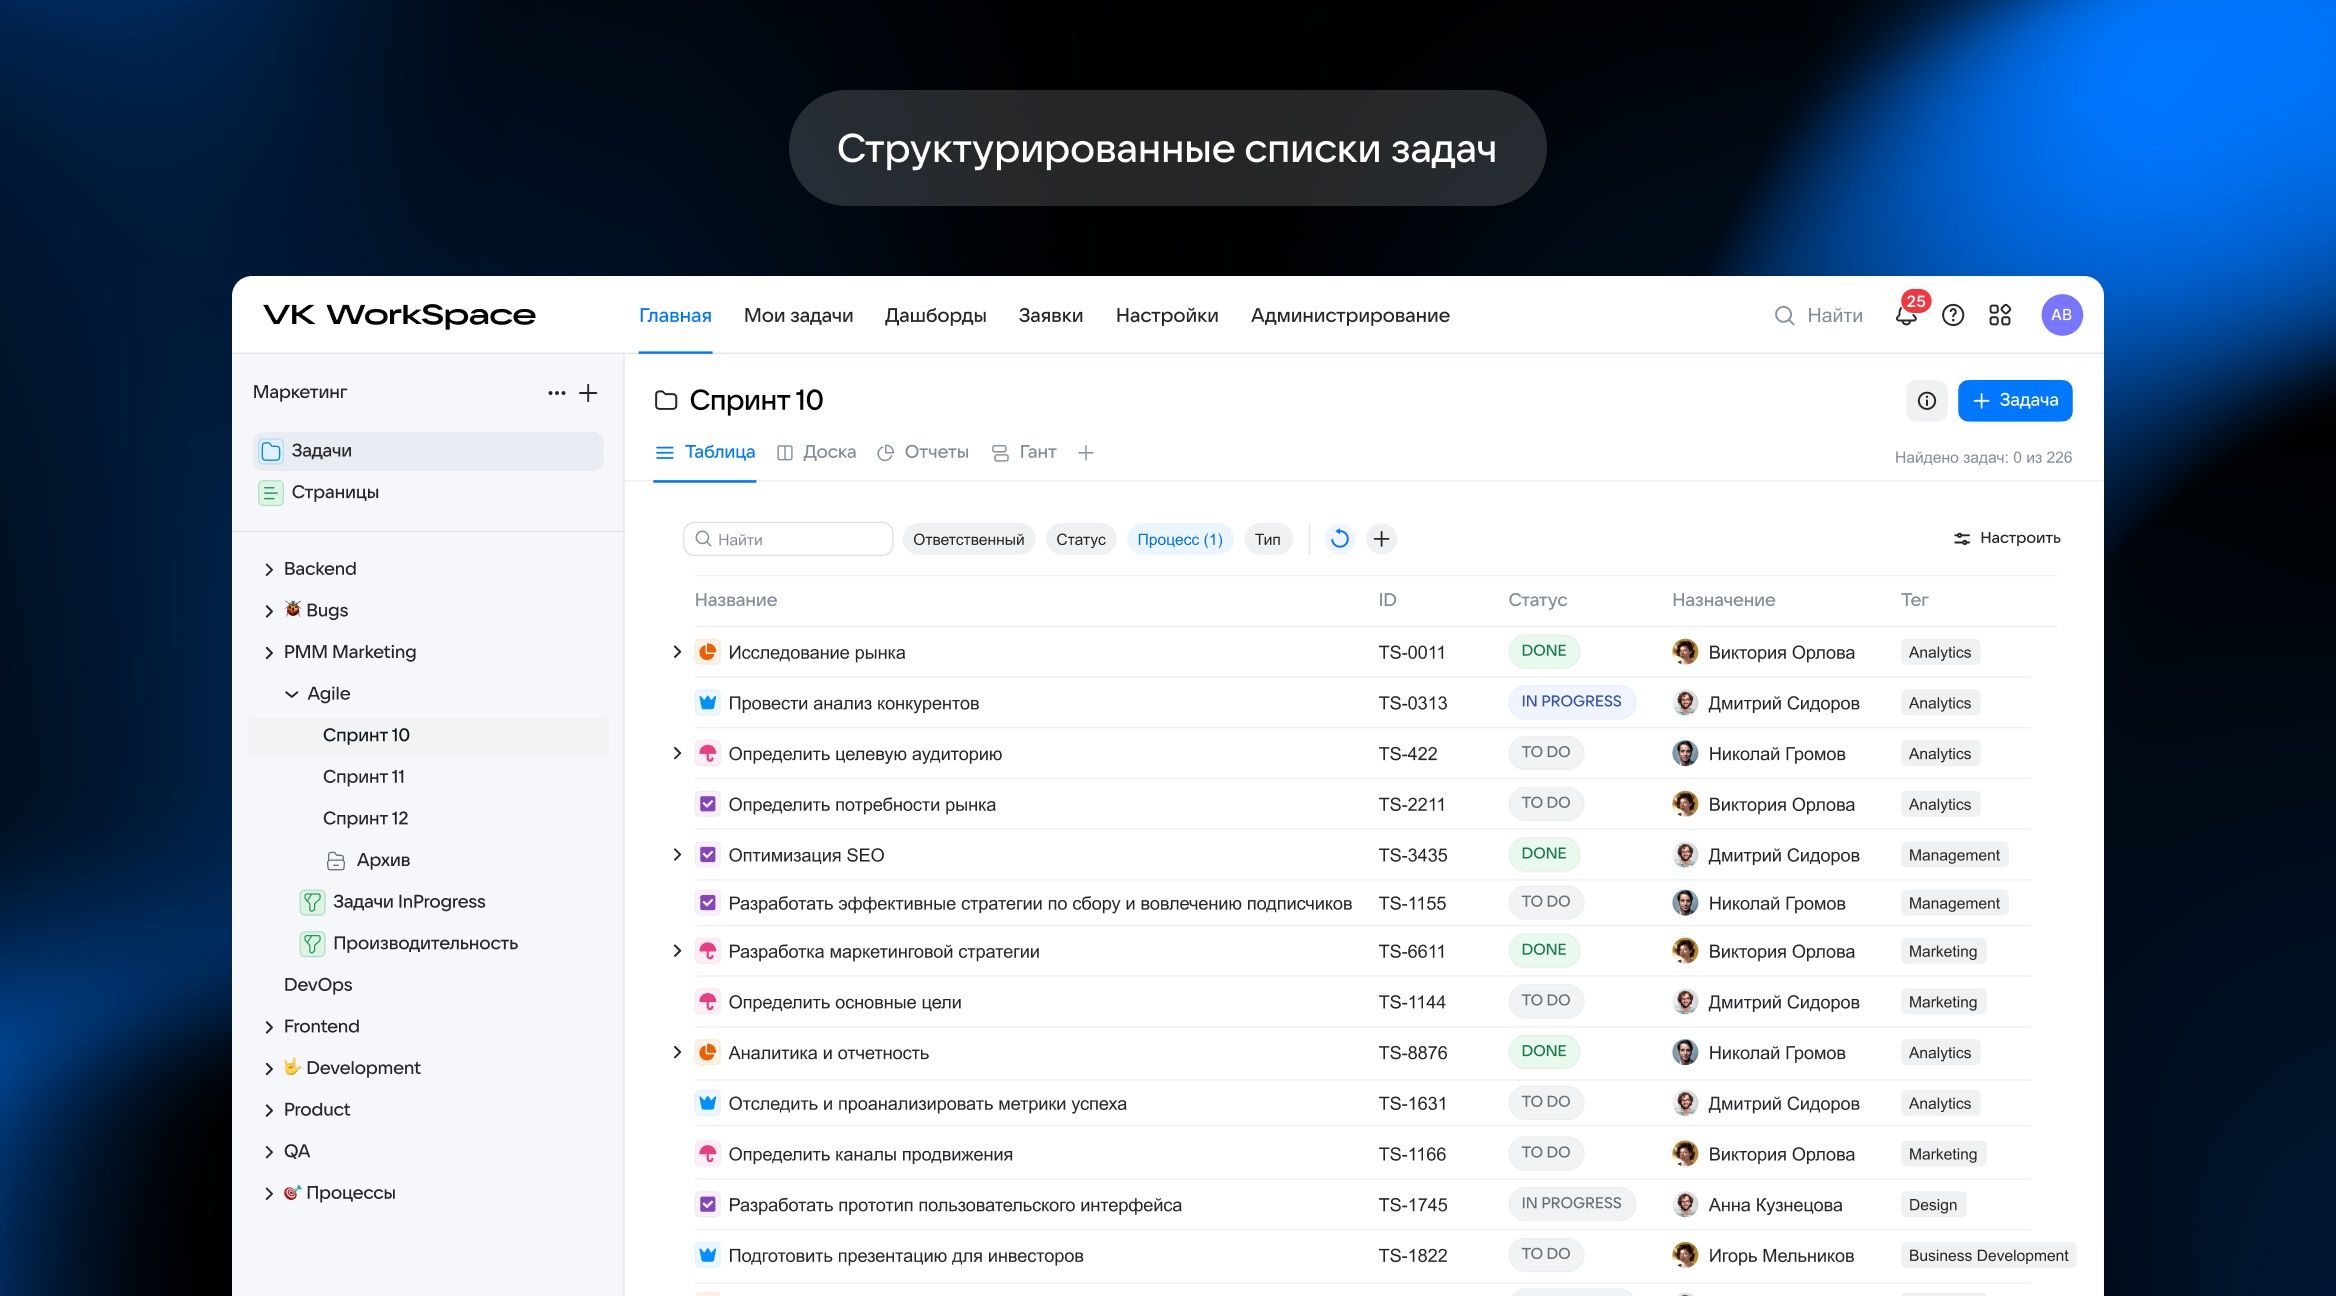Expand the Backend tree item
The image size is (2336, 1296).
(268, 570)
